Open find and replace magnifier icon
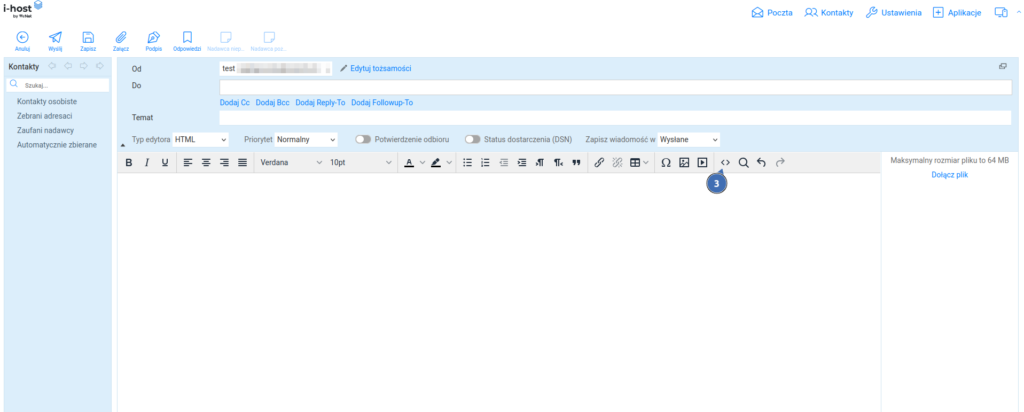The image size is (1024, 412). 743,162
